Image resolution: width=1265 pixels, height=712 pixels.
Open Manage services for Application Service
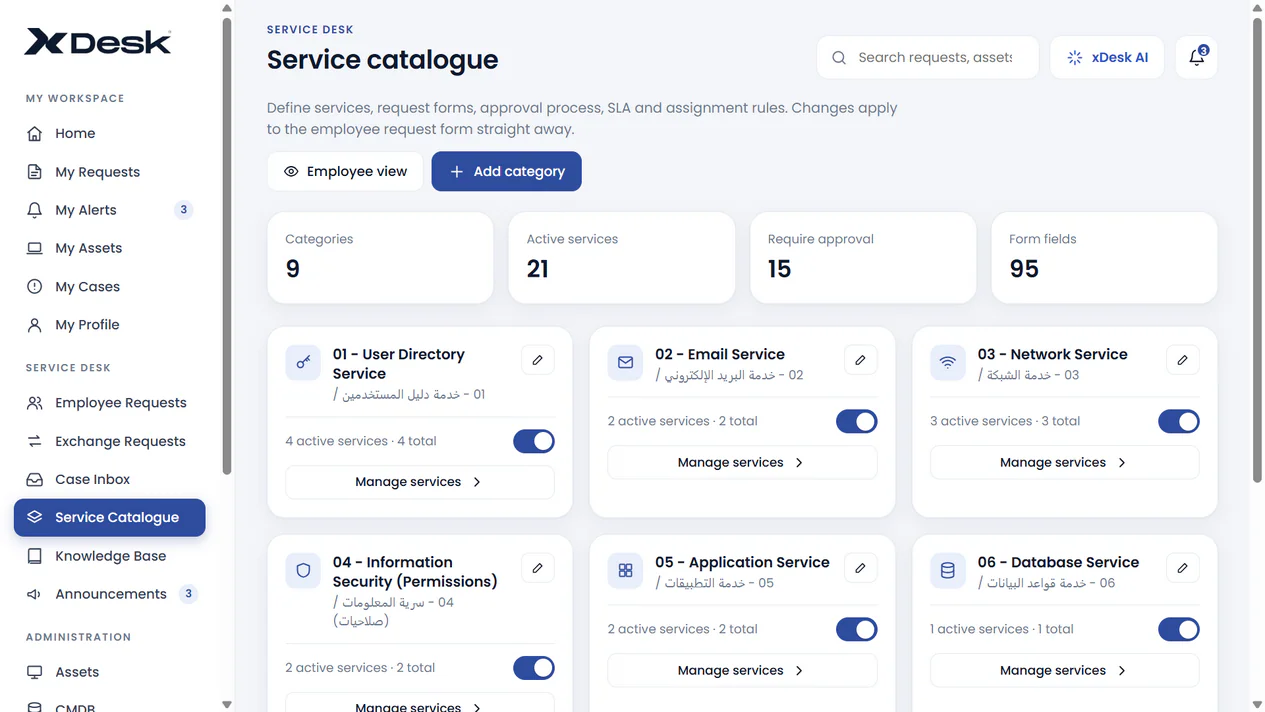742,671
